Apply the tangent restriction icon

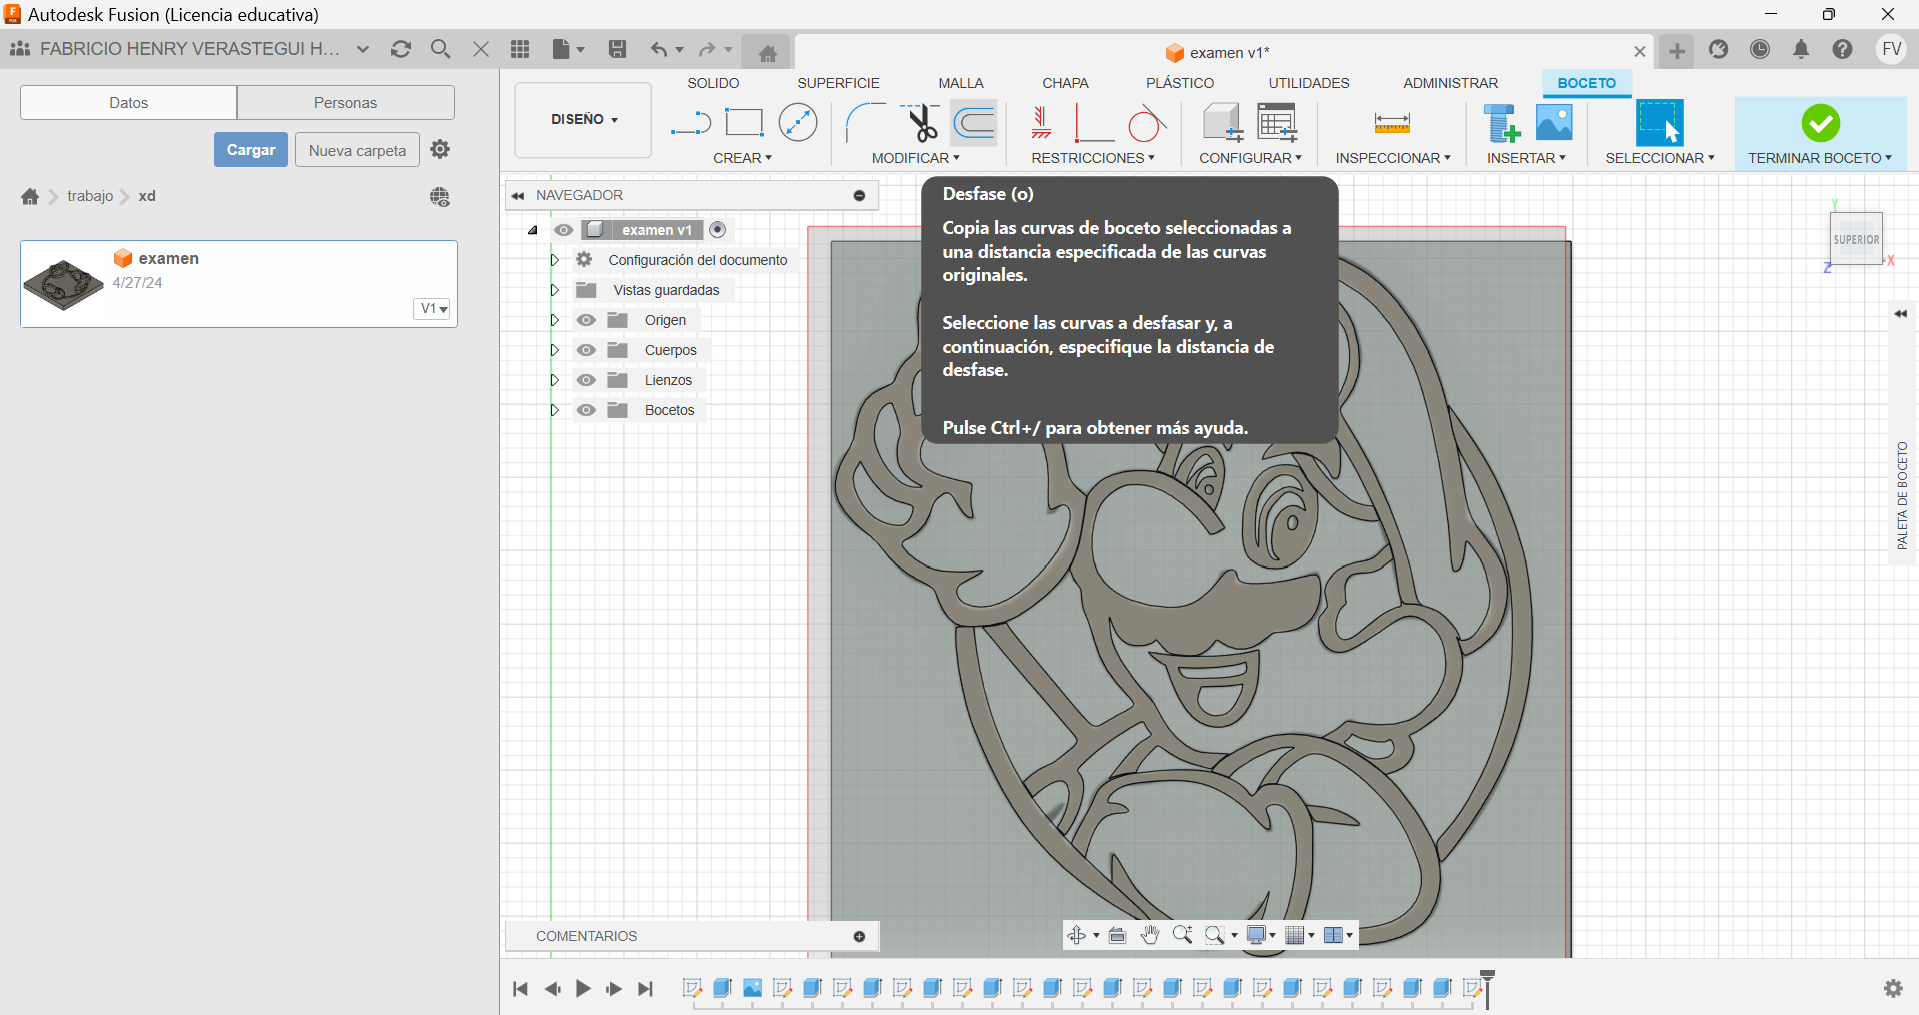(1147, 123)
